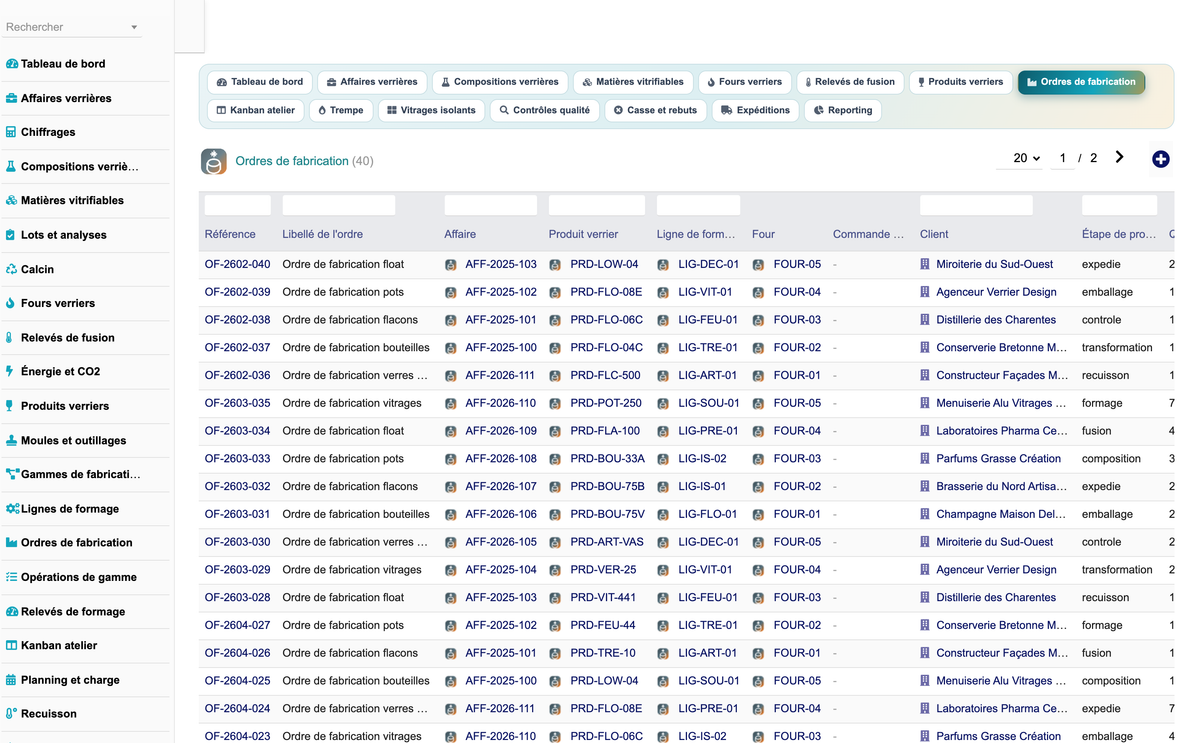Open line LIG-SOU-01 in row OF-2603-035
Image resolution: width=1200 pixels, height=743 pixels.
pos(708,404)
